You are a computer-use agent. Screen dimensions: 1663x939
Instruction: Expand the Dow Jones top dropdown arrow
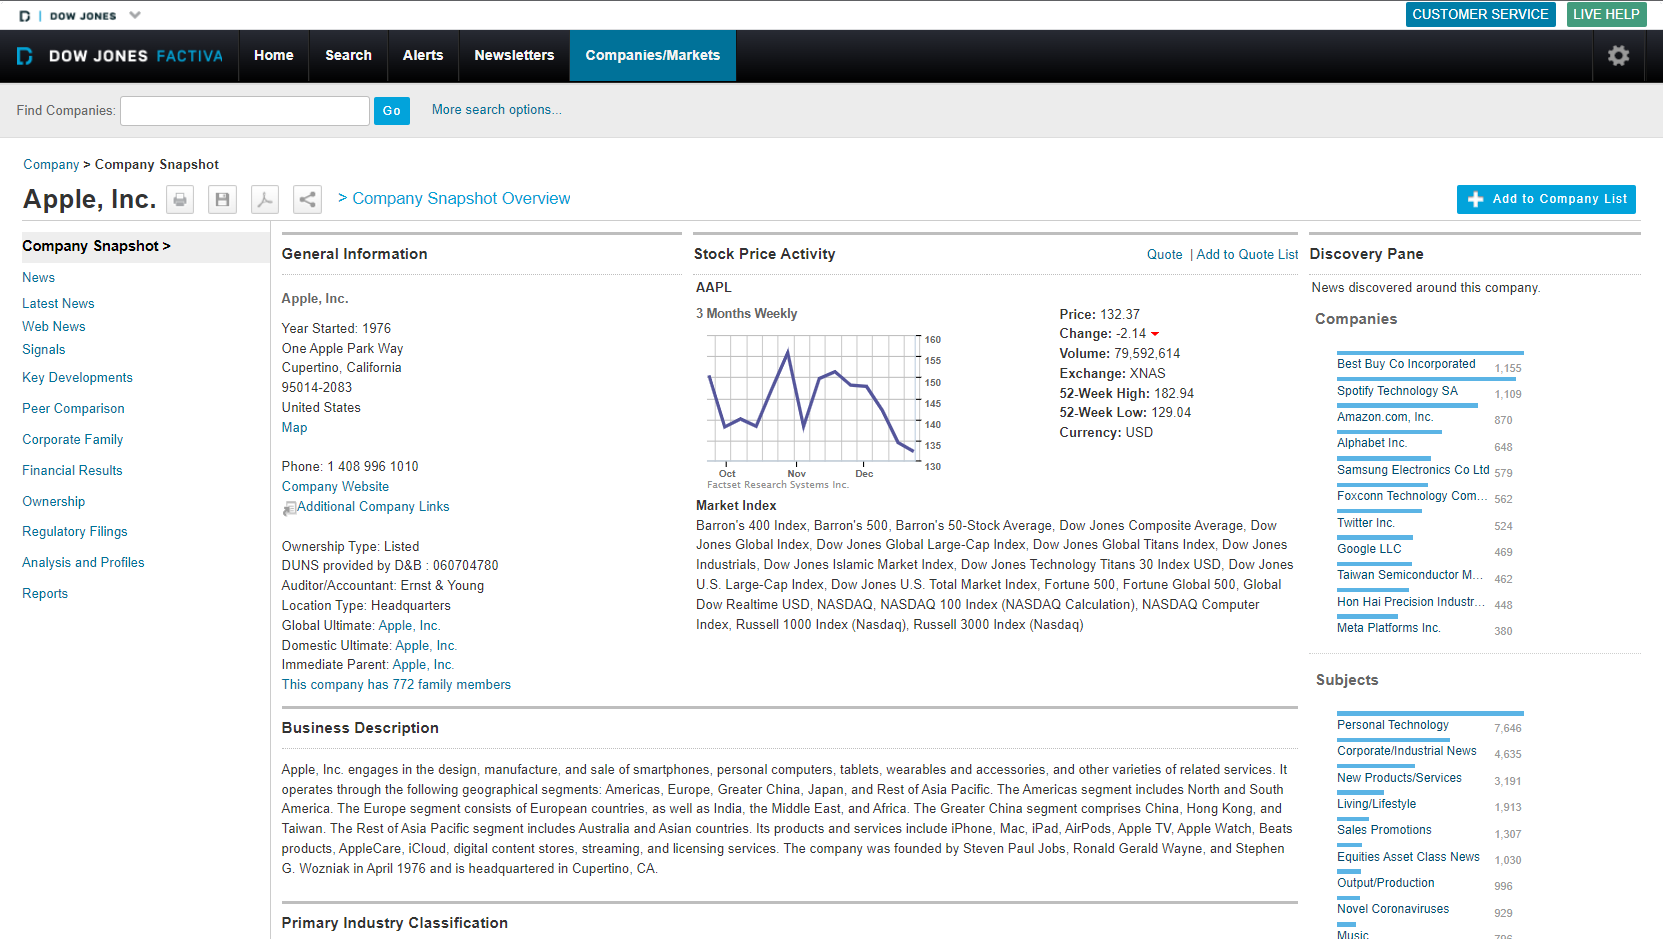click(135, 15)
